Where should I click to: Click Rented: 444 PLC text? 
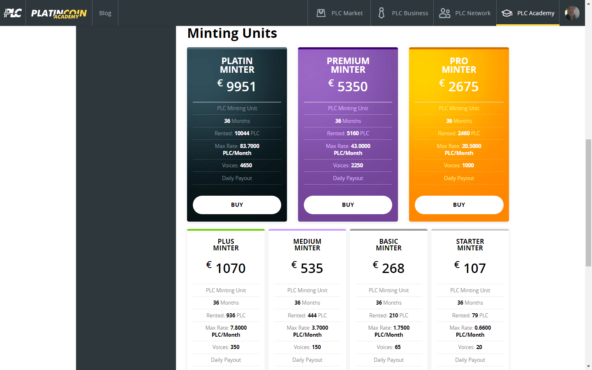point(307,315)
